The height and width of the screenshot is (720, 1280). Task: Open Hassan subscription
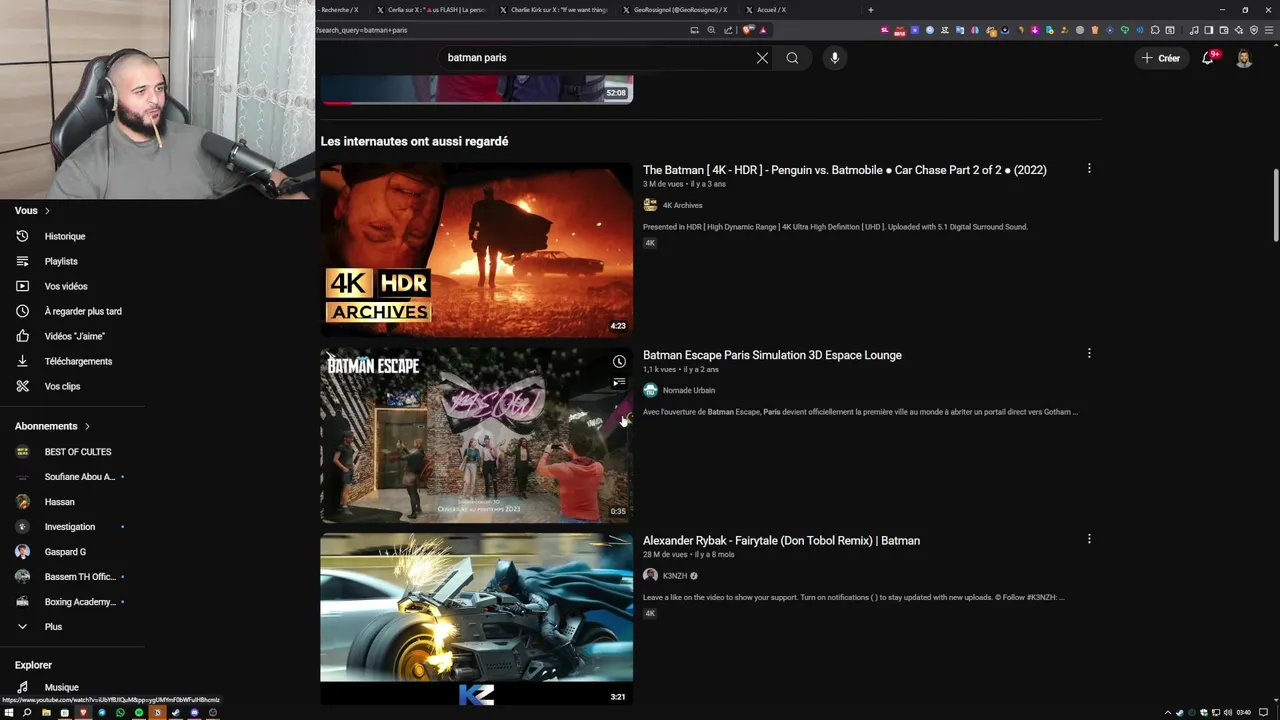pyautogui.click(x=59, y=502)
